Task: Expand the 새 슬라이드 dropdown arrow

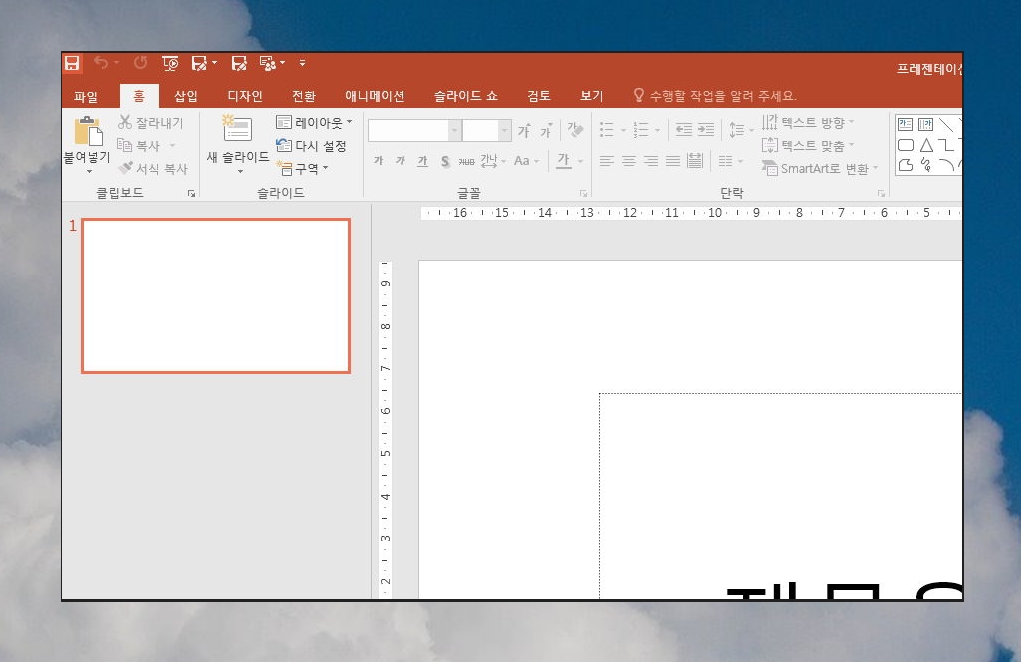Action: (x=240, y=172)
